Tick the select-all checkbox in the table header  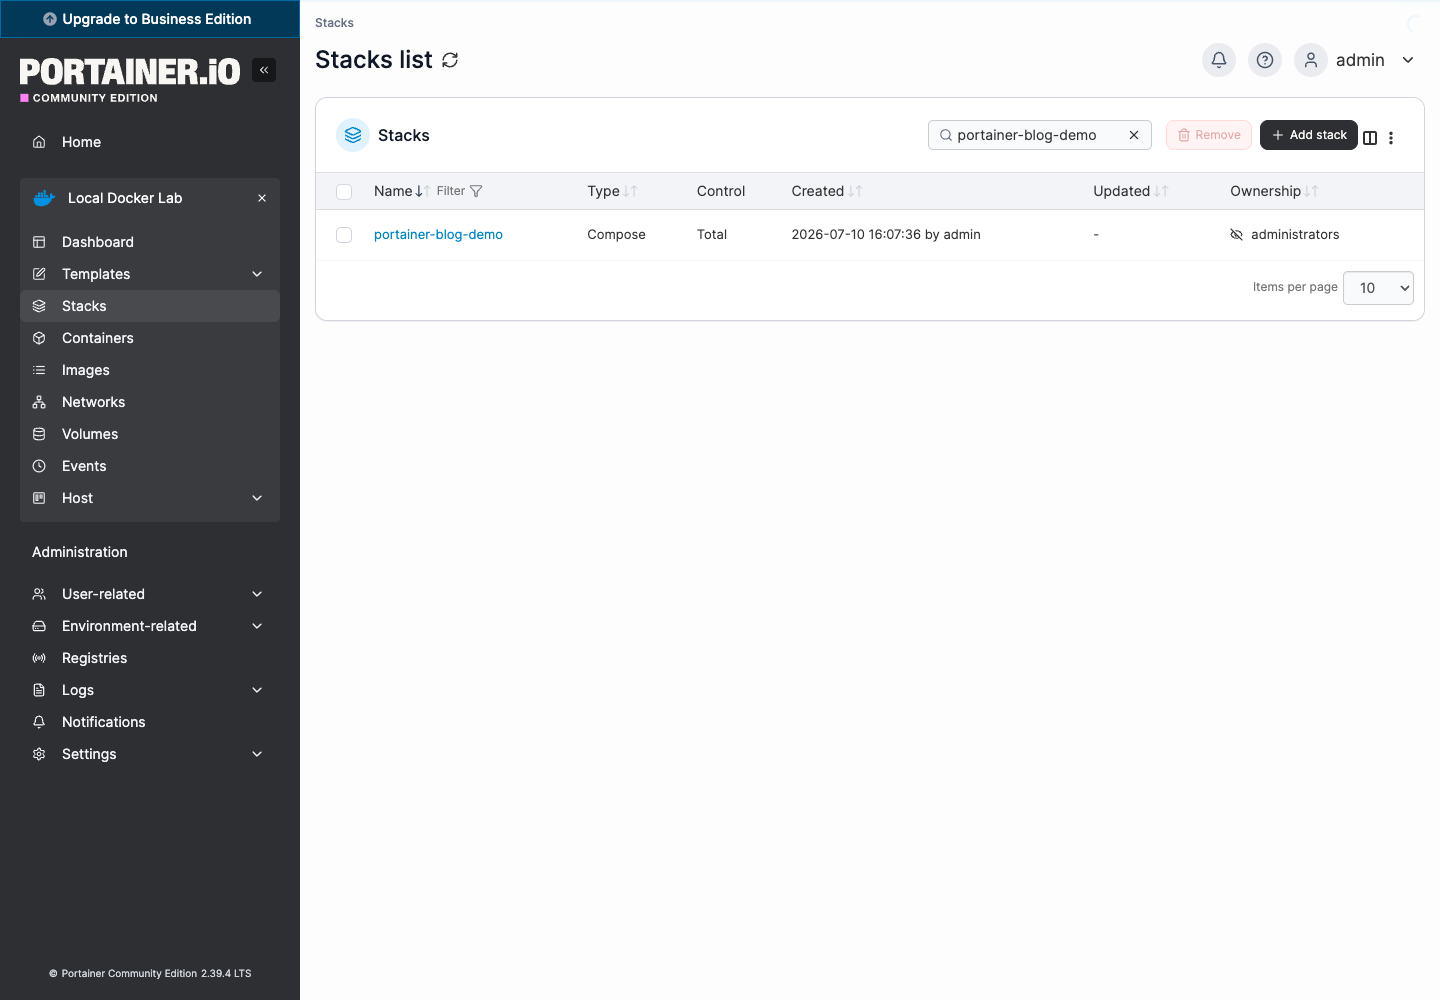pos(344,192)
